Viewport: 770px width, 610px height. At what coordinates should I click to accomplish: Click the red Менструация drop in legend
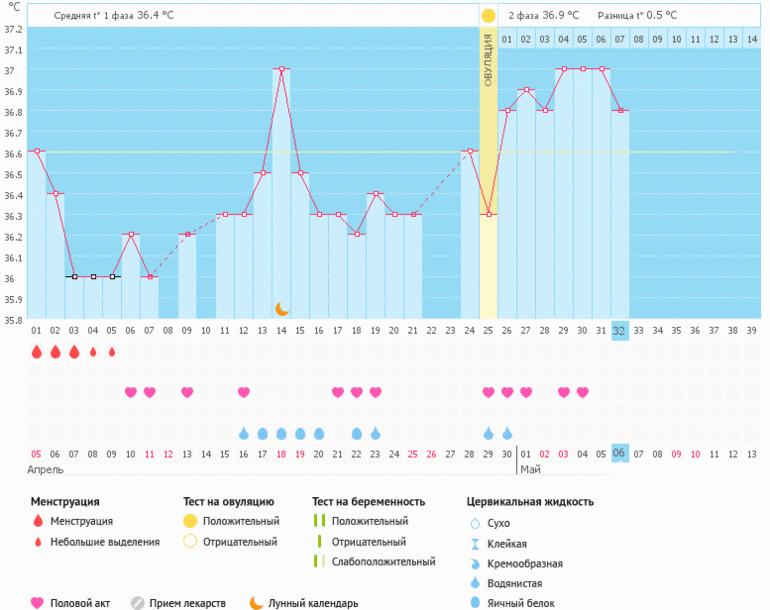coord(38,521)
